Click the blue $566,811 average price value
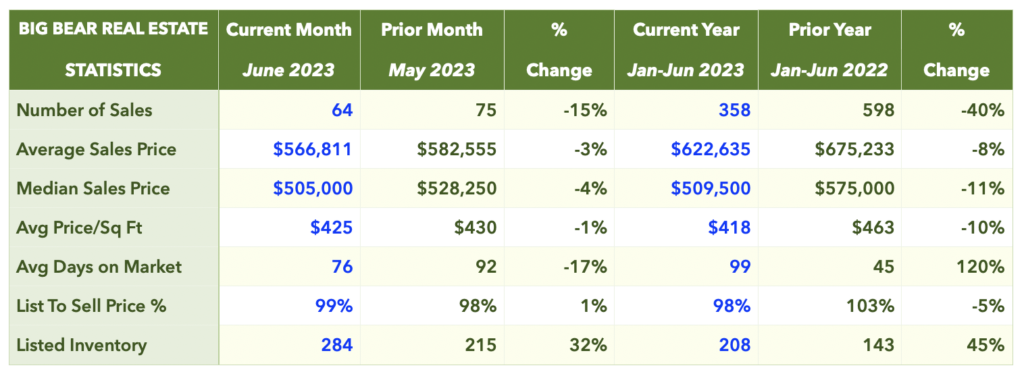Screen dimensions: 1024x374 pyautogui.click(x=313, y=149)
